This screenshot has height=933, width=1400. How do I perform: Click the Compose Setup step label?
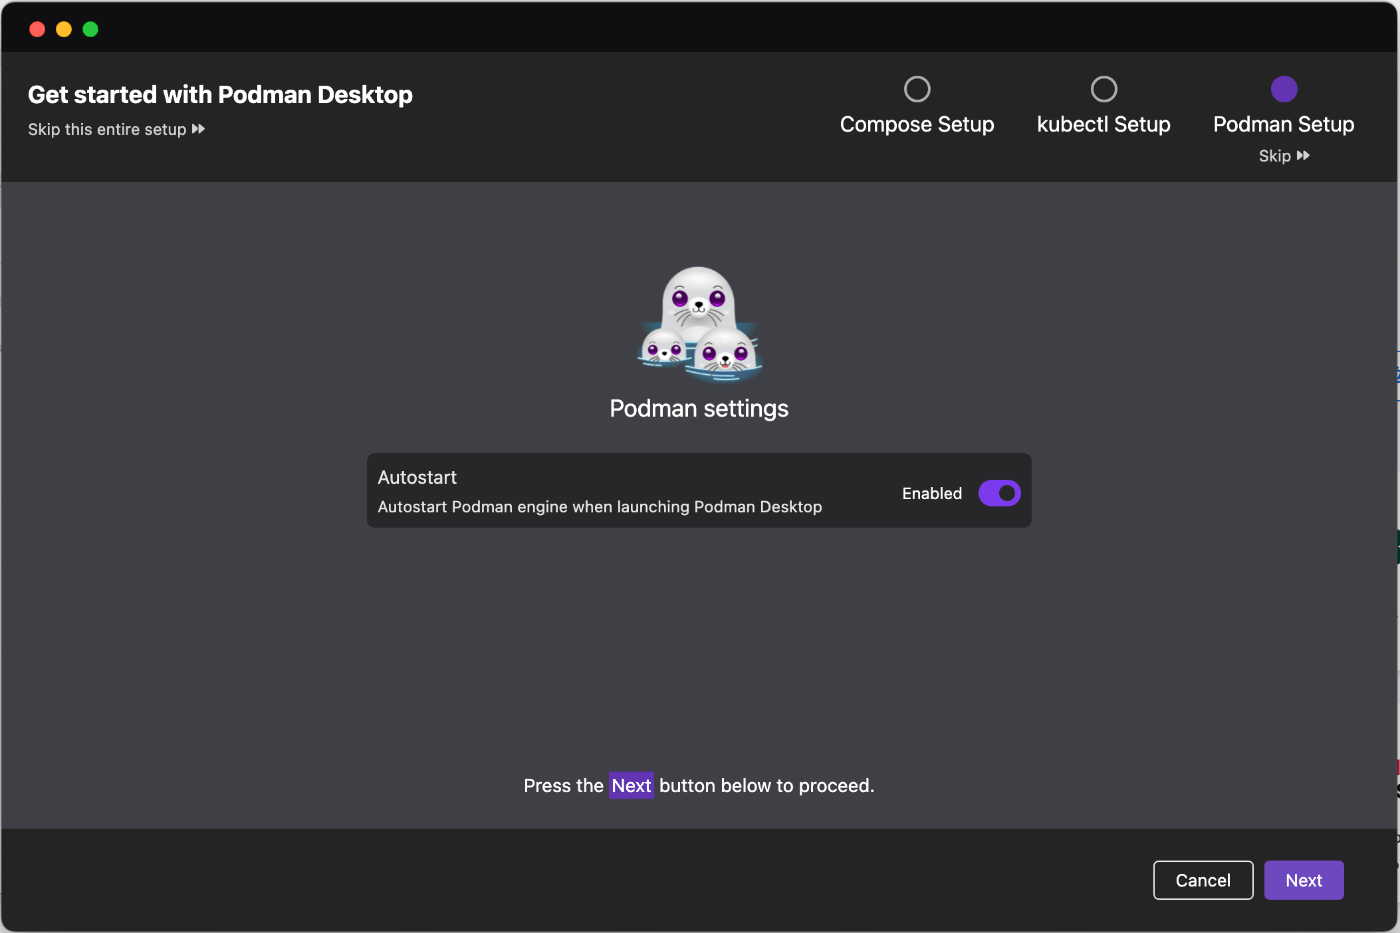(917, 124)
